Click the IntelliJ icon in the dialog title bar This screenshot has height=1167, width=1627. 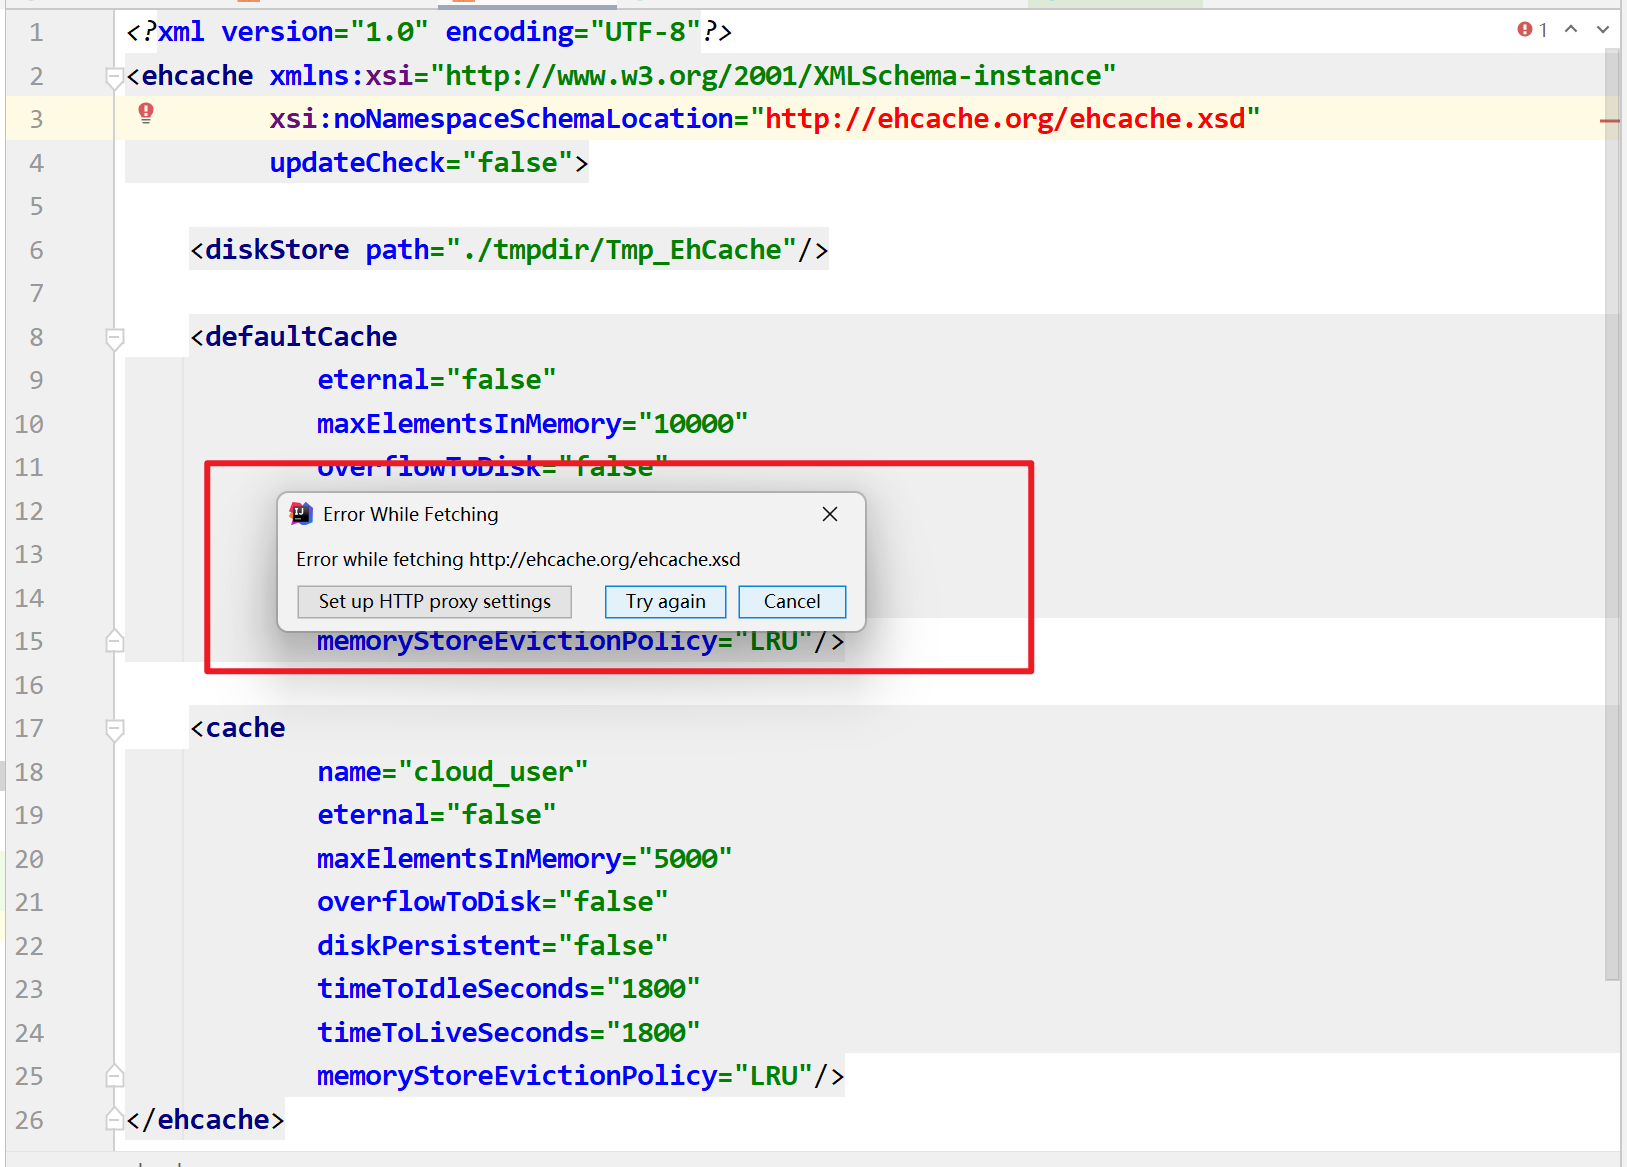point(300,514)
